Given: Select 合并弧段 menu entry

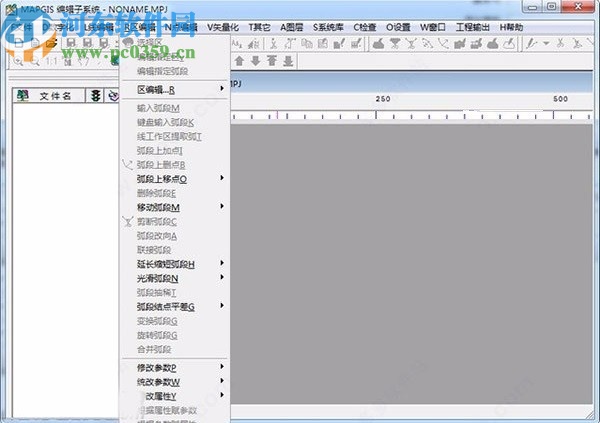Looking at the screenshot, I should [x=154, y=350].
